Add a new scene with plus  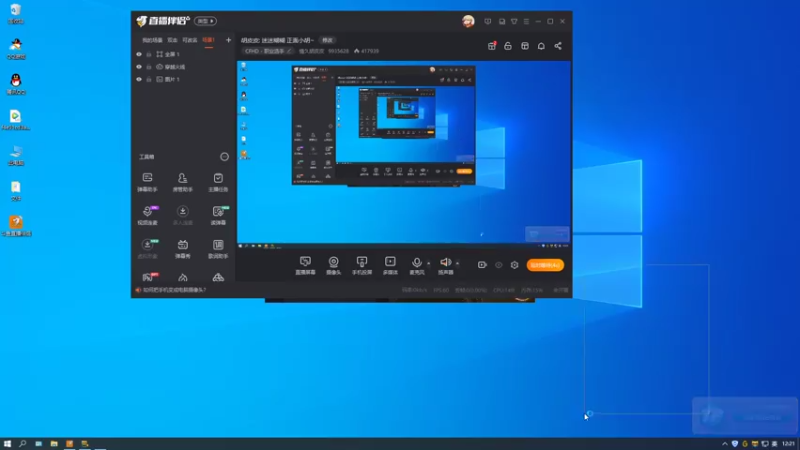[x=228, y=40]
